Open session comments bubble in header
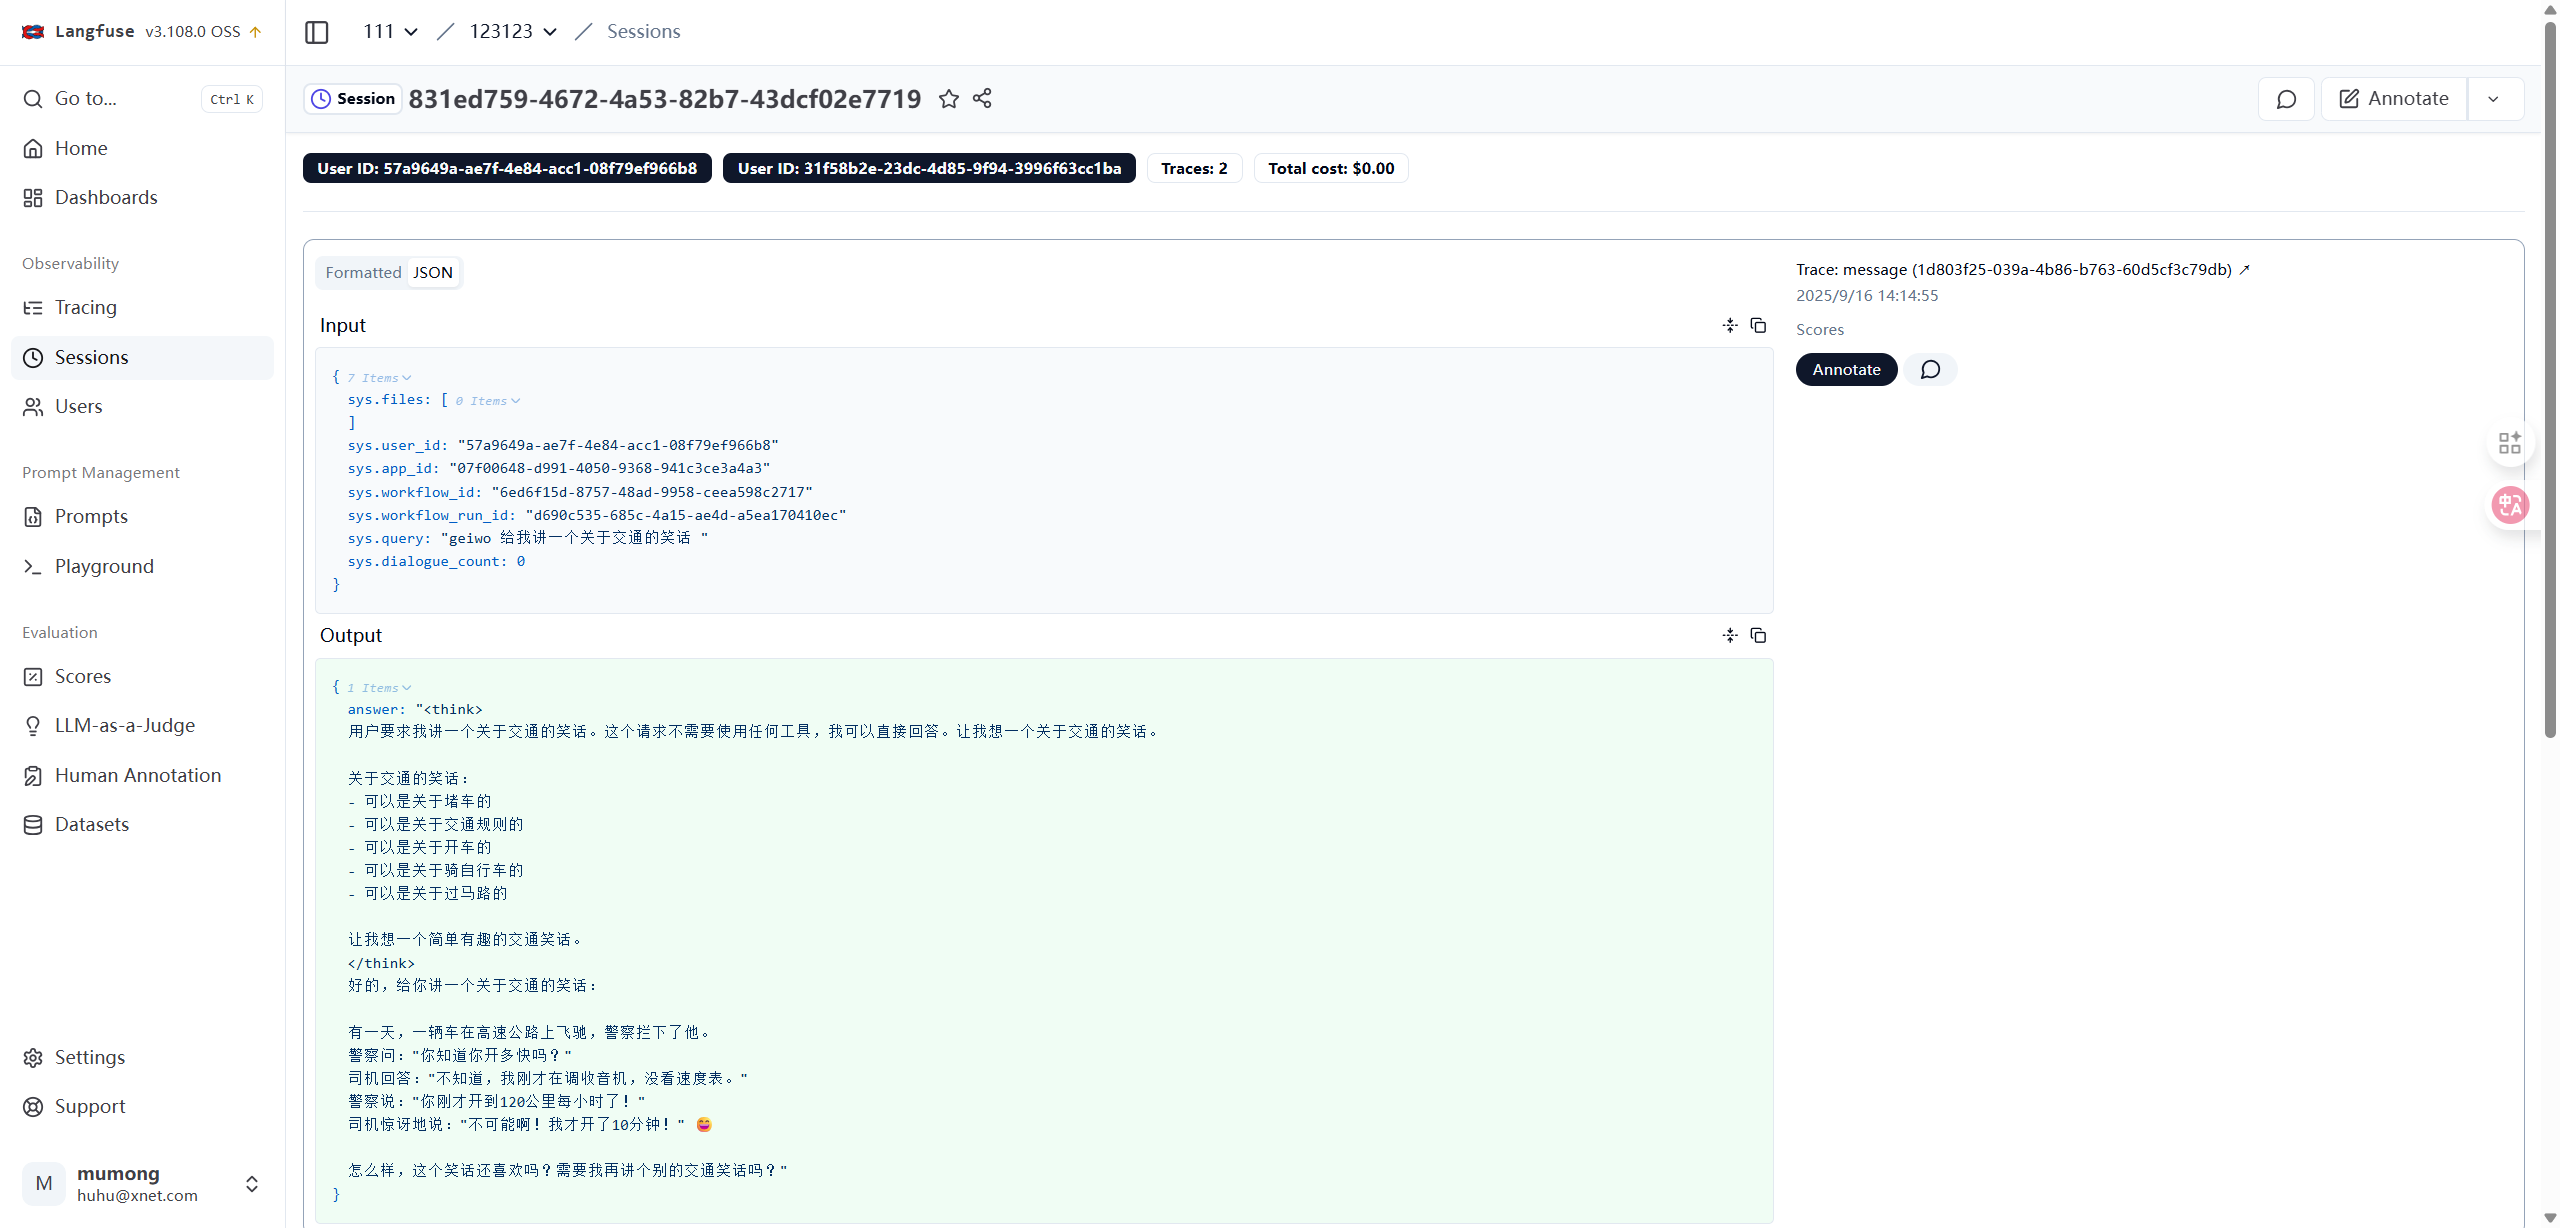 coord(2286,99)
